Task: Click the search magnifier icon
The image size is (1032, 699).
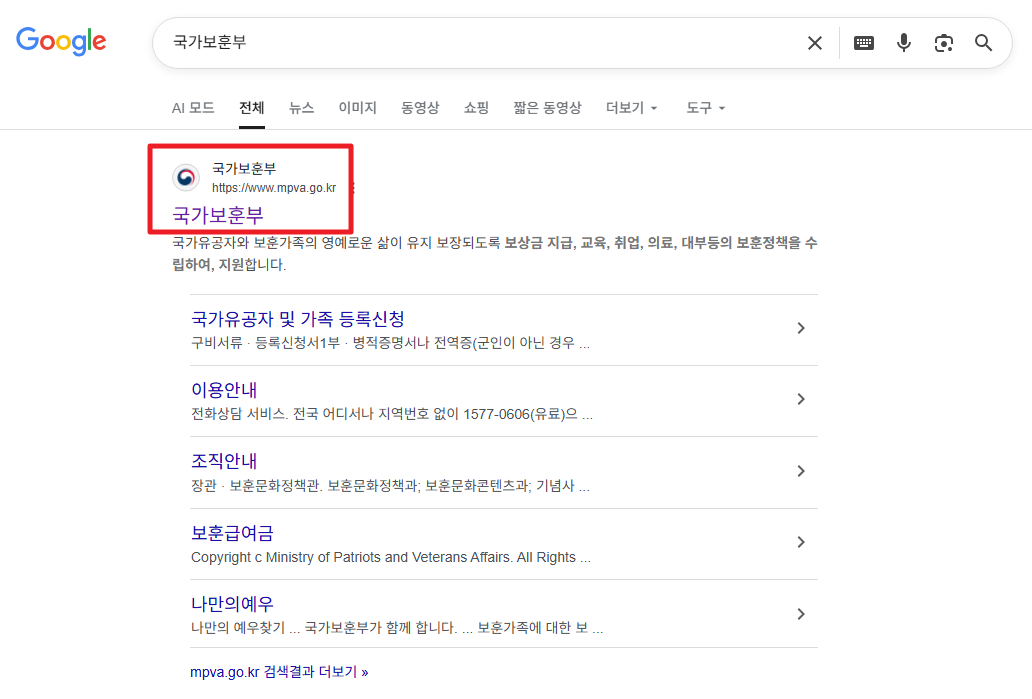Action: 983,43
